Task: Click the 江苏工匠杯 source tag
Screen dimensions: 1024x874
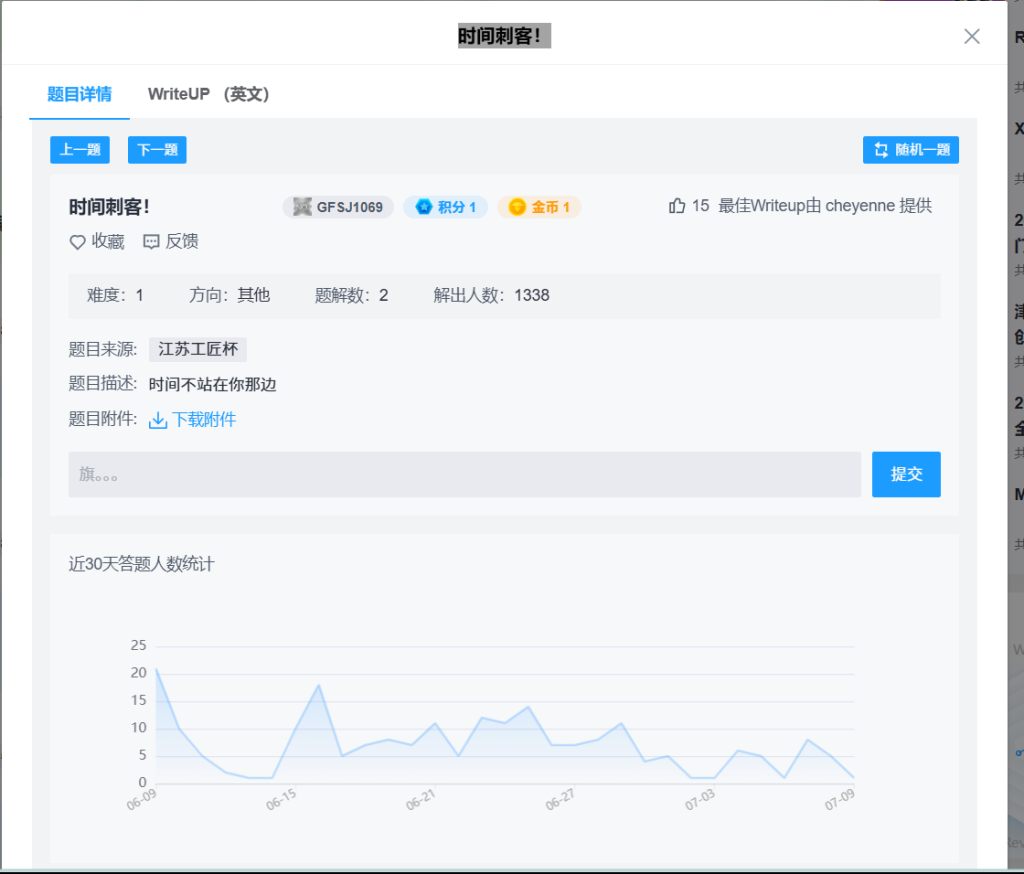Action: [x=198, y=350]
